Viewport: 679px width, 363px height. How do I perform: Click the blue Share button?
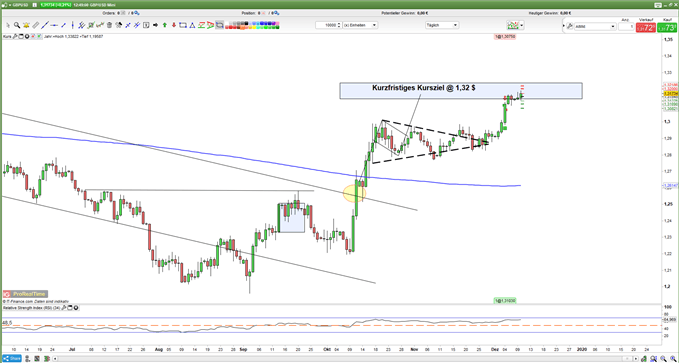pyautogui.click(x=12, y=359)
